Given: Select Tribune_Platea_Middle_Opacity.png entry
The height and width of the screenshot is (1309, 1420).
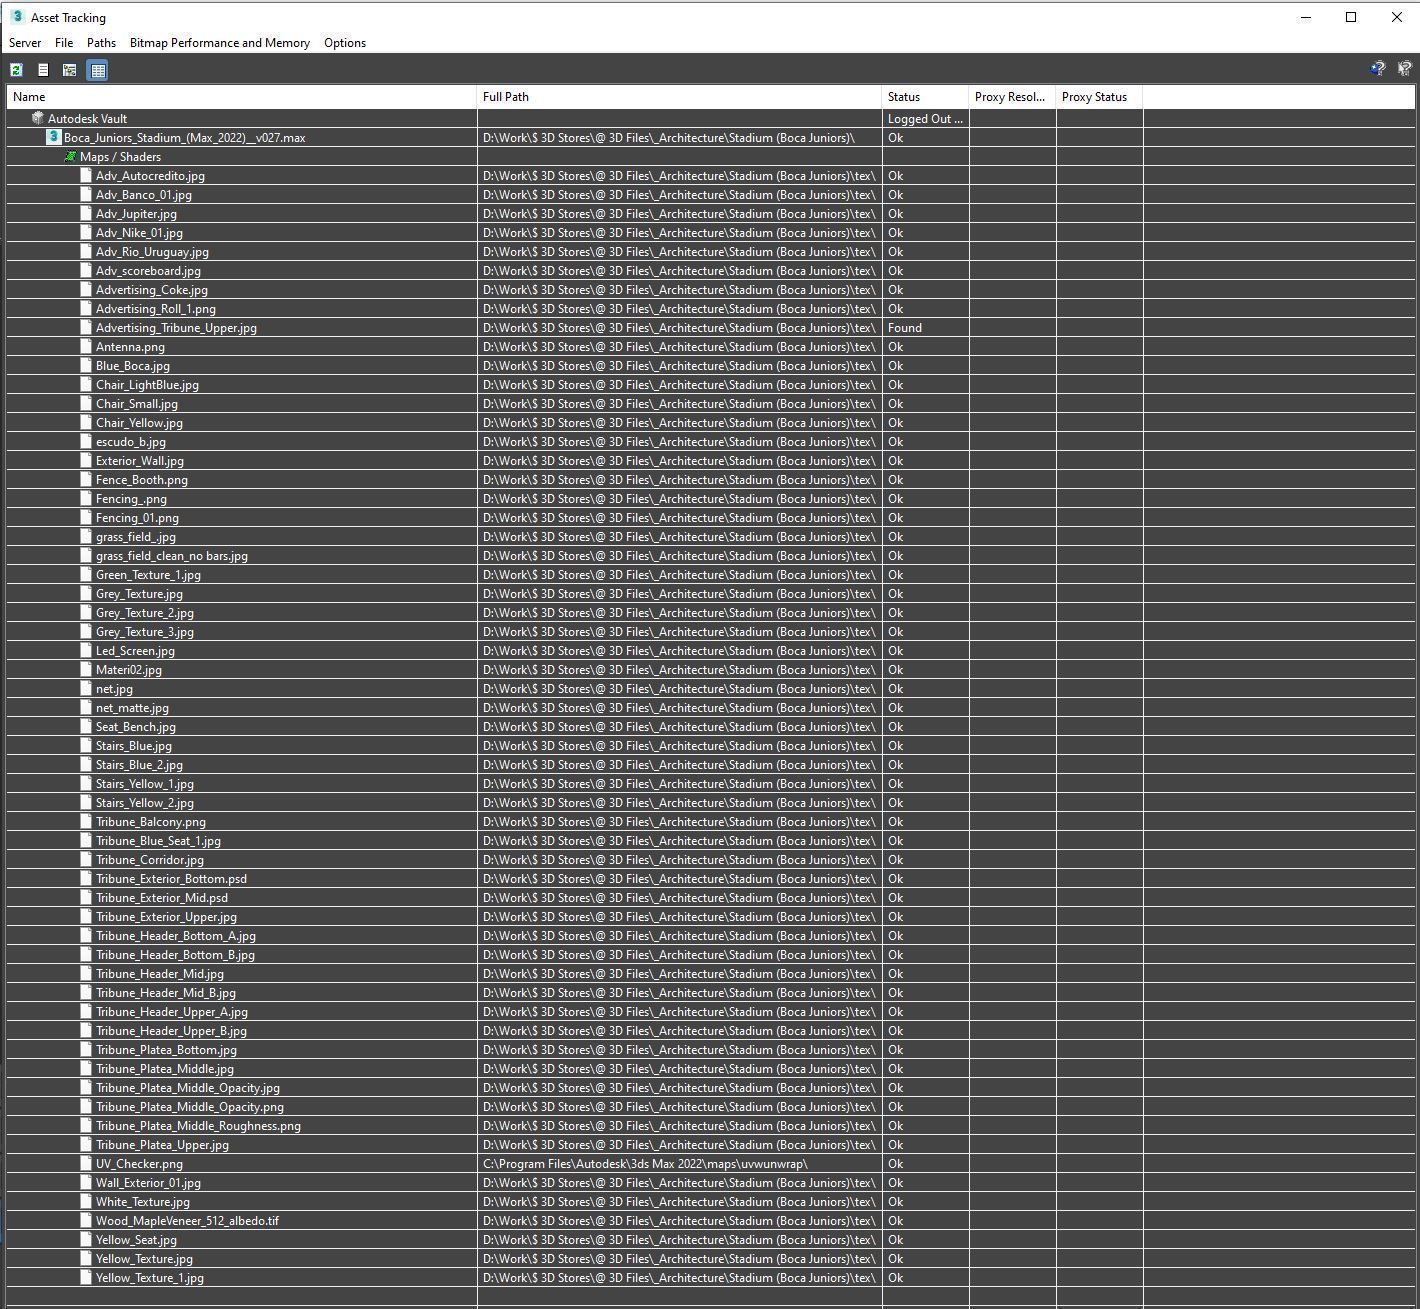Looking at the screenshot, I should coord(190,1106).
